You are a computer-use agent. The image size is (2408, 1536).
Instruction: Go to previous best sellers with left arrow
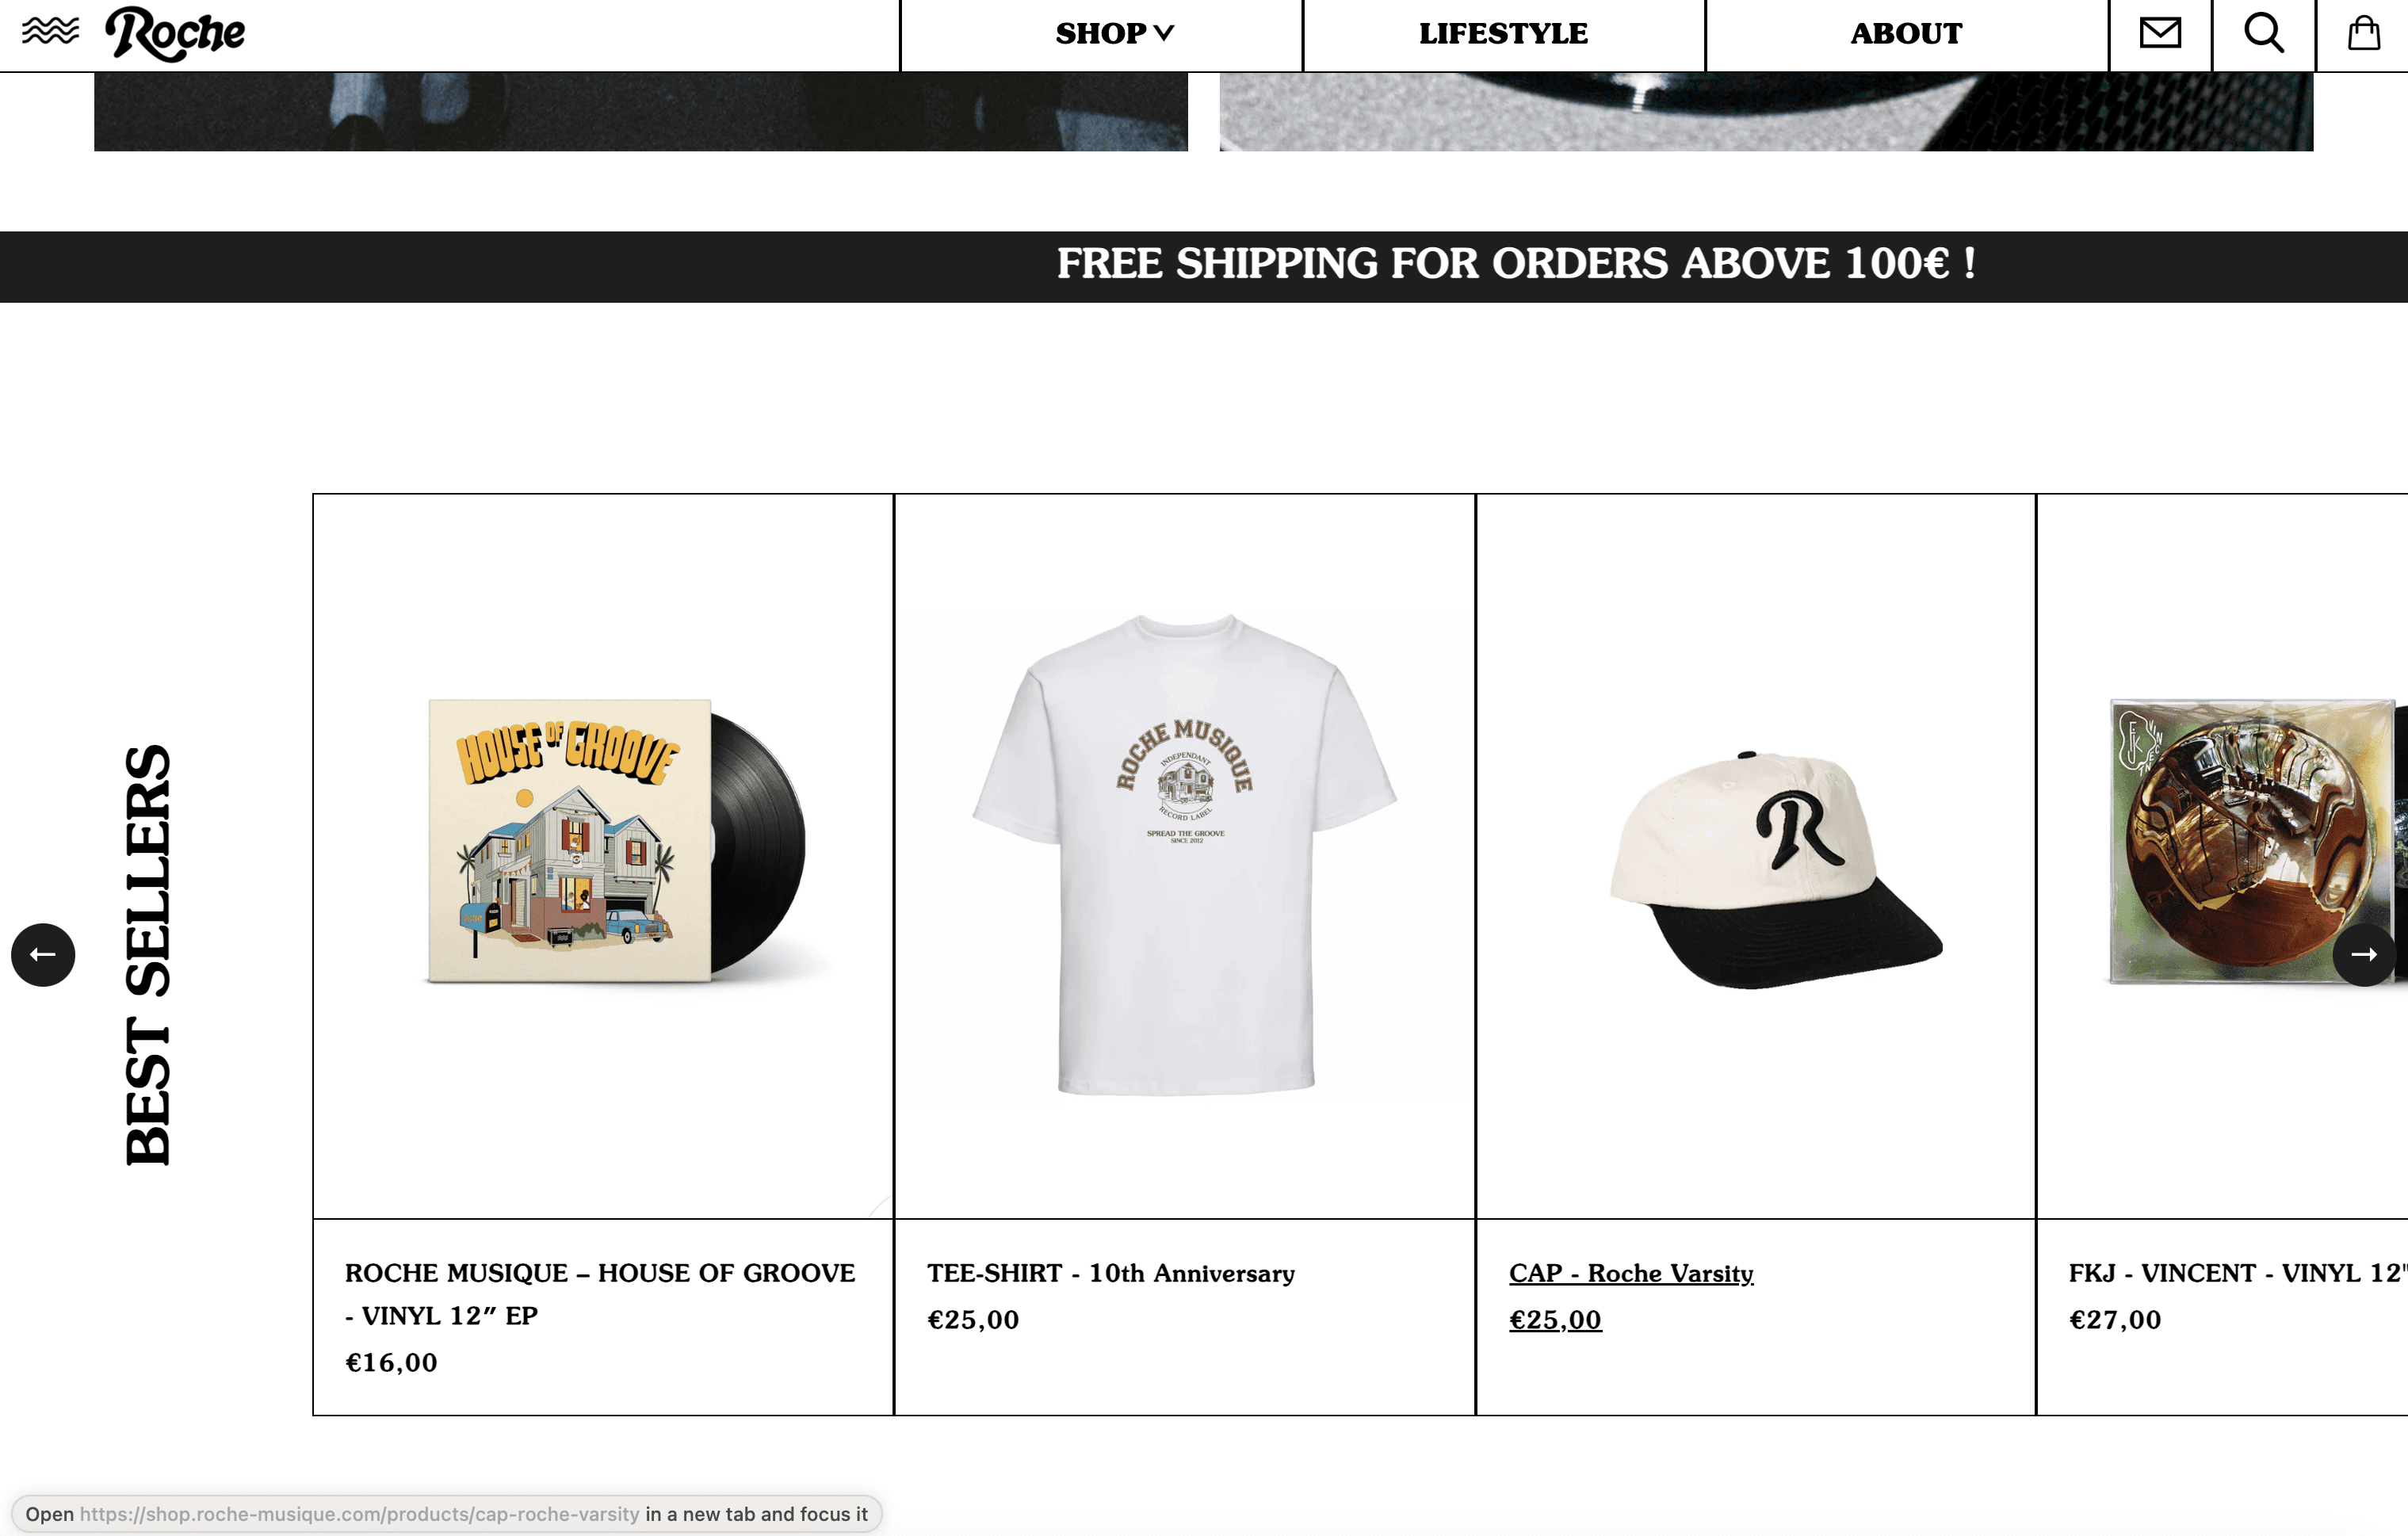click(x=43, y=955)
